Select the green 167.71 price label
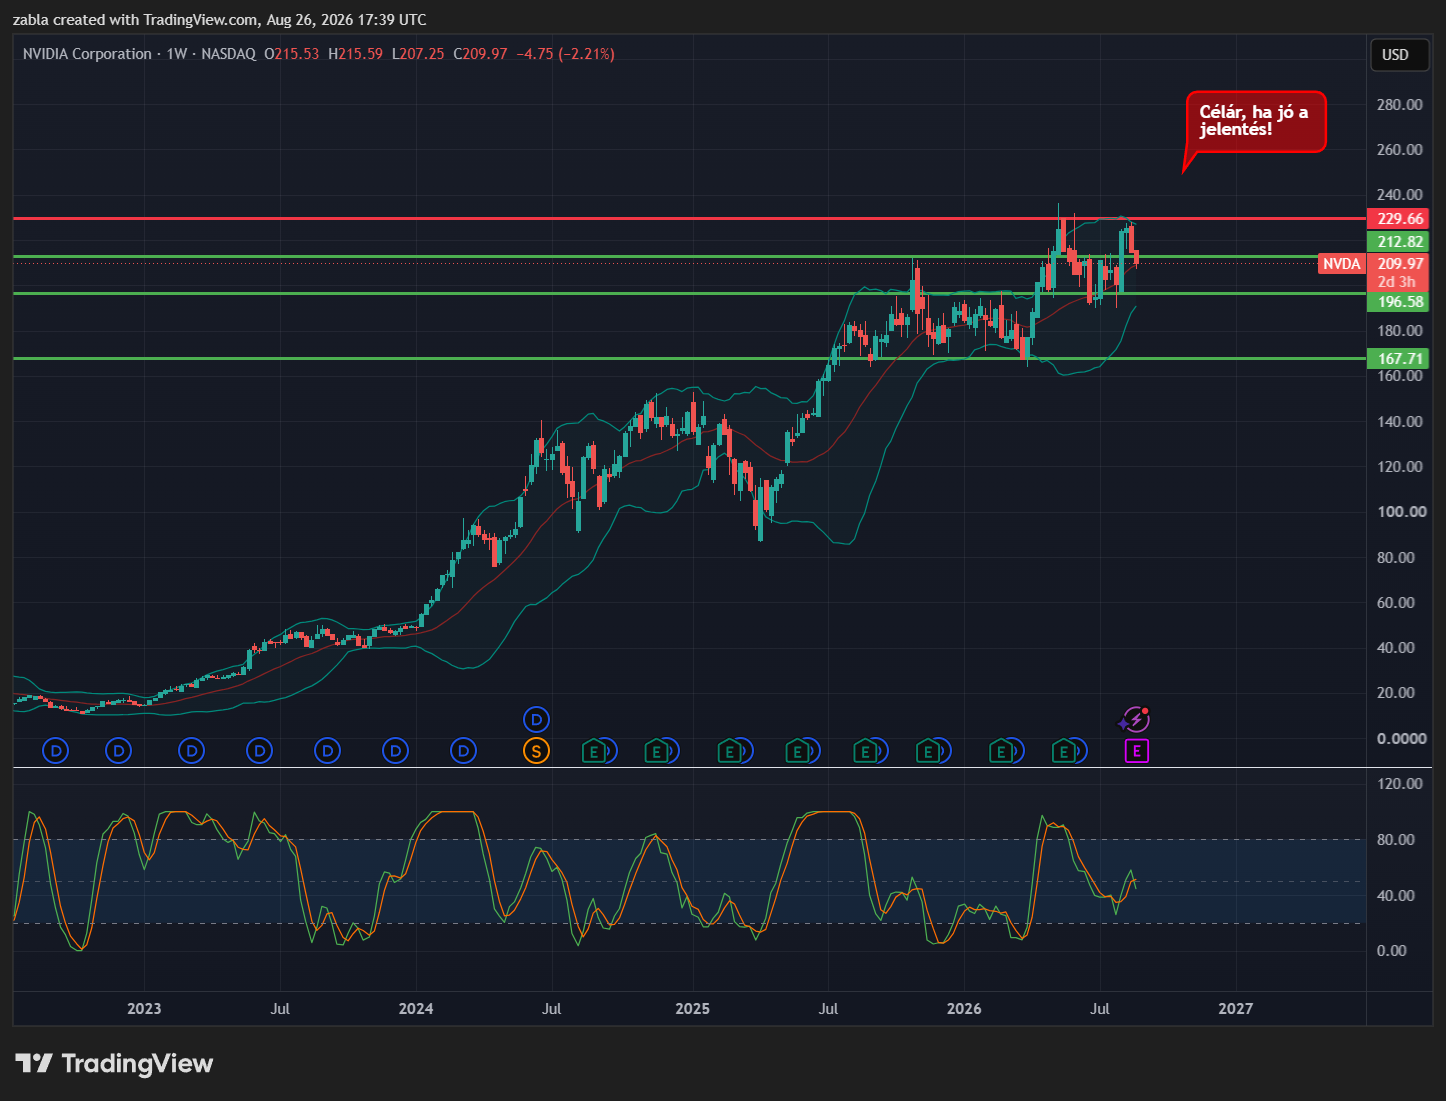Viewport: 1446px width, 1101px height. pyautogui.click(x=1398, y=359)
